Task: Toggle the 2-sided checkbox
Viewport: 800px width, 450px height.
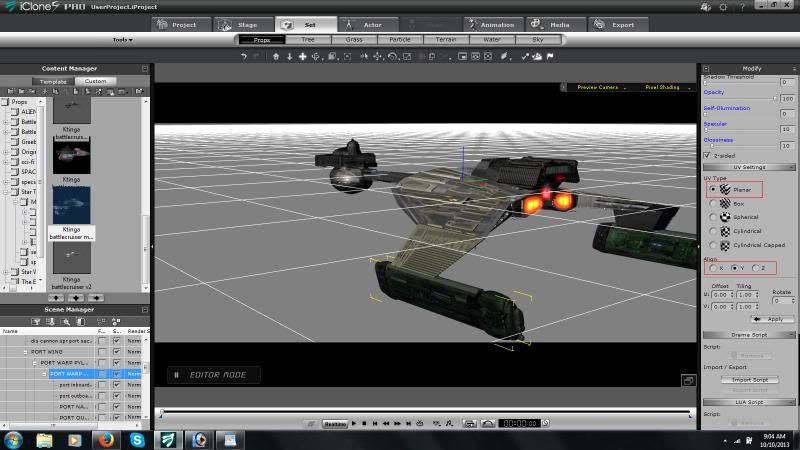Action: point(707,155)
